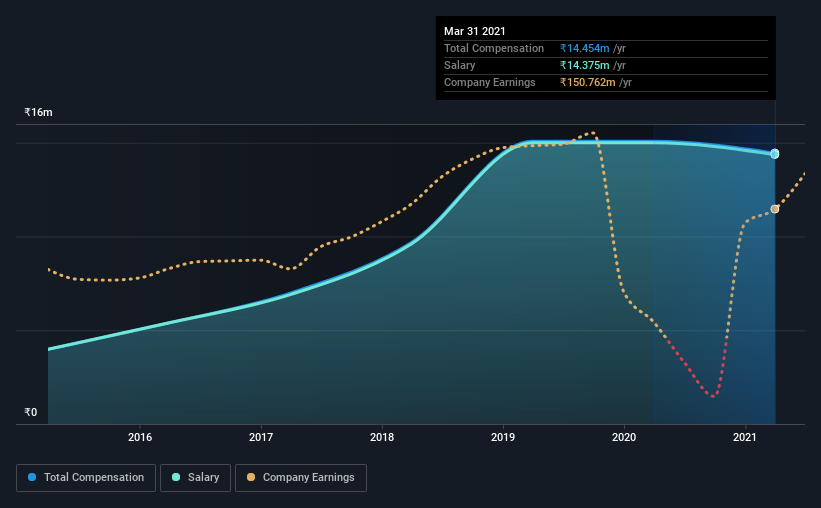821x508 pixels.
Task: Click the ₹0 y-axis label
Action: pos(30,412)
